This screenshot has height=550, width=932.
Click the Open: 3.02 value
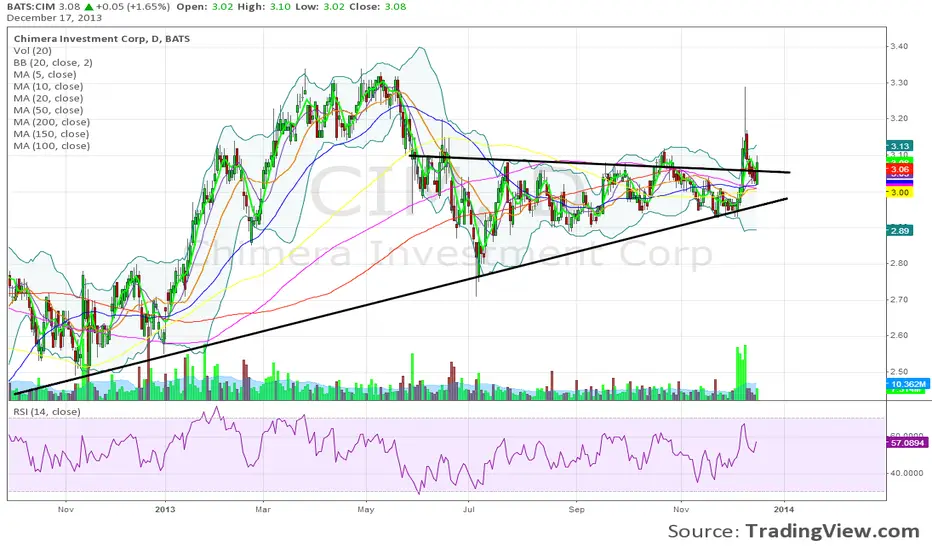tap(205, 7)
